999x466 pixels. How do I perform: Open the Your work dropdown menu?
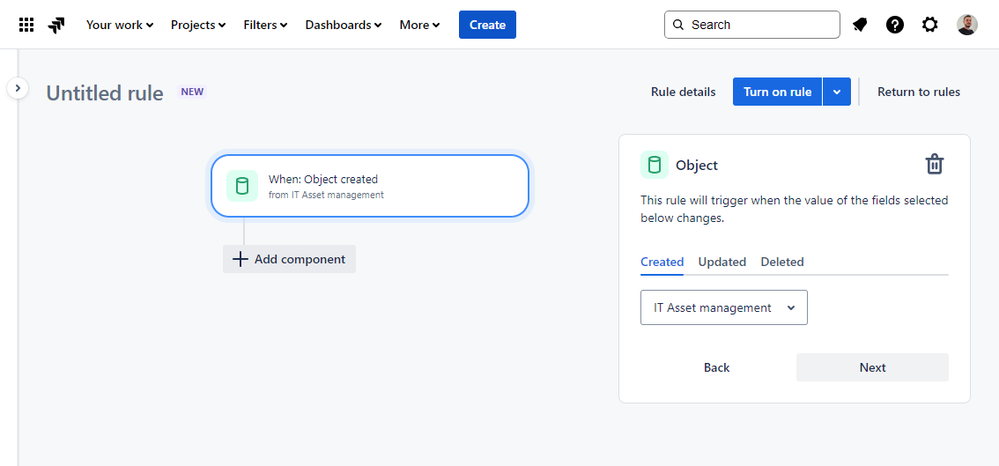tap(120, 25)
